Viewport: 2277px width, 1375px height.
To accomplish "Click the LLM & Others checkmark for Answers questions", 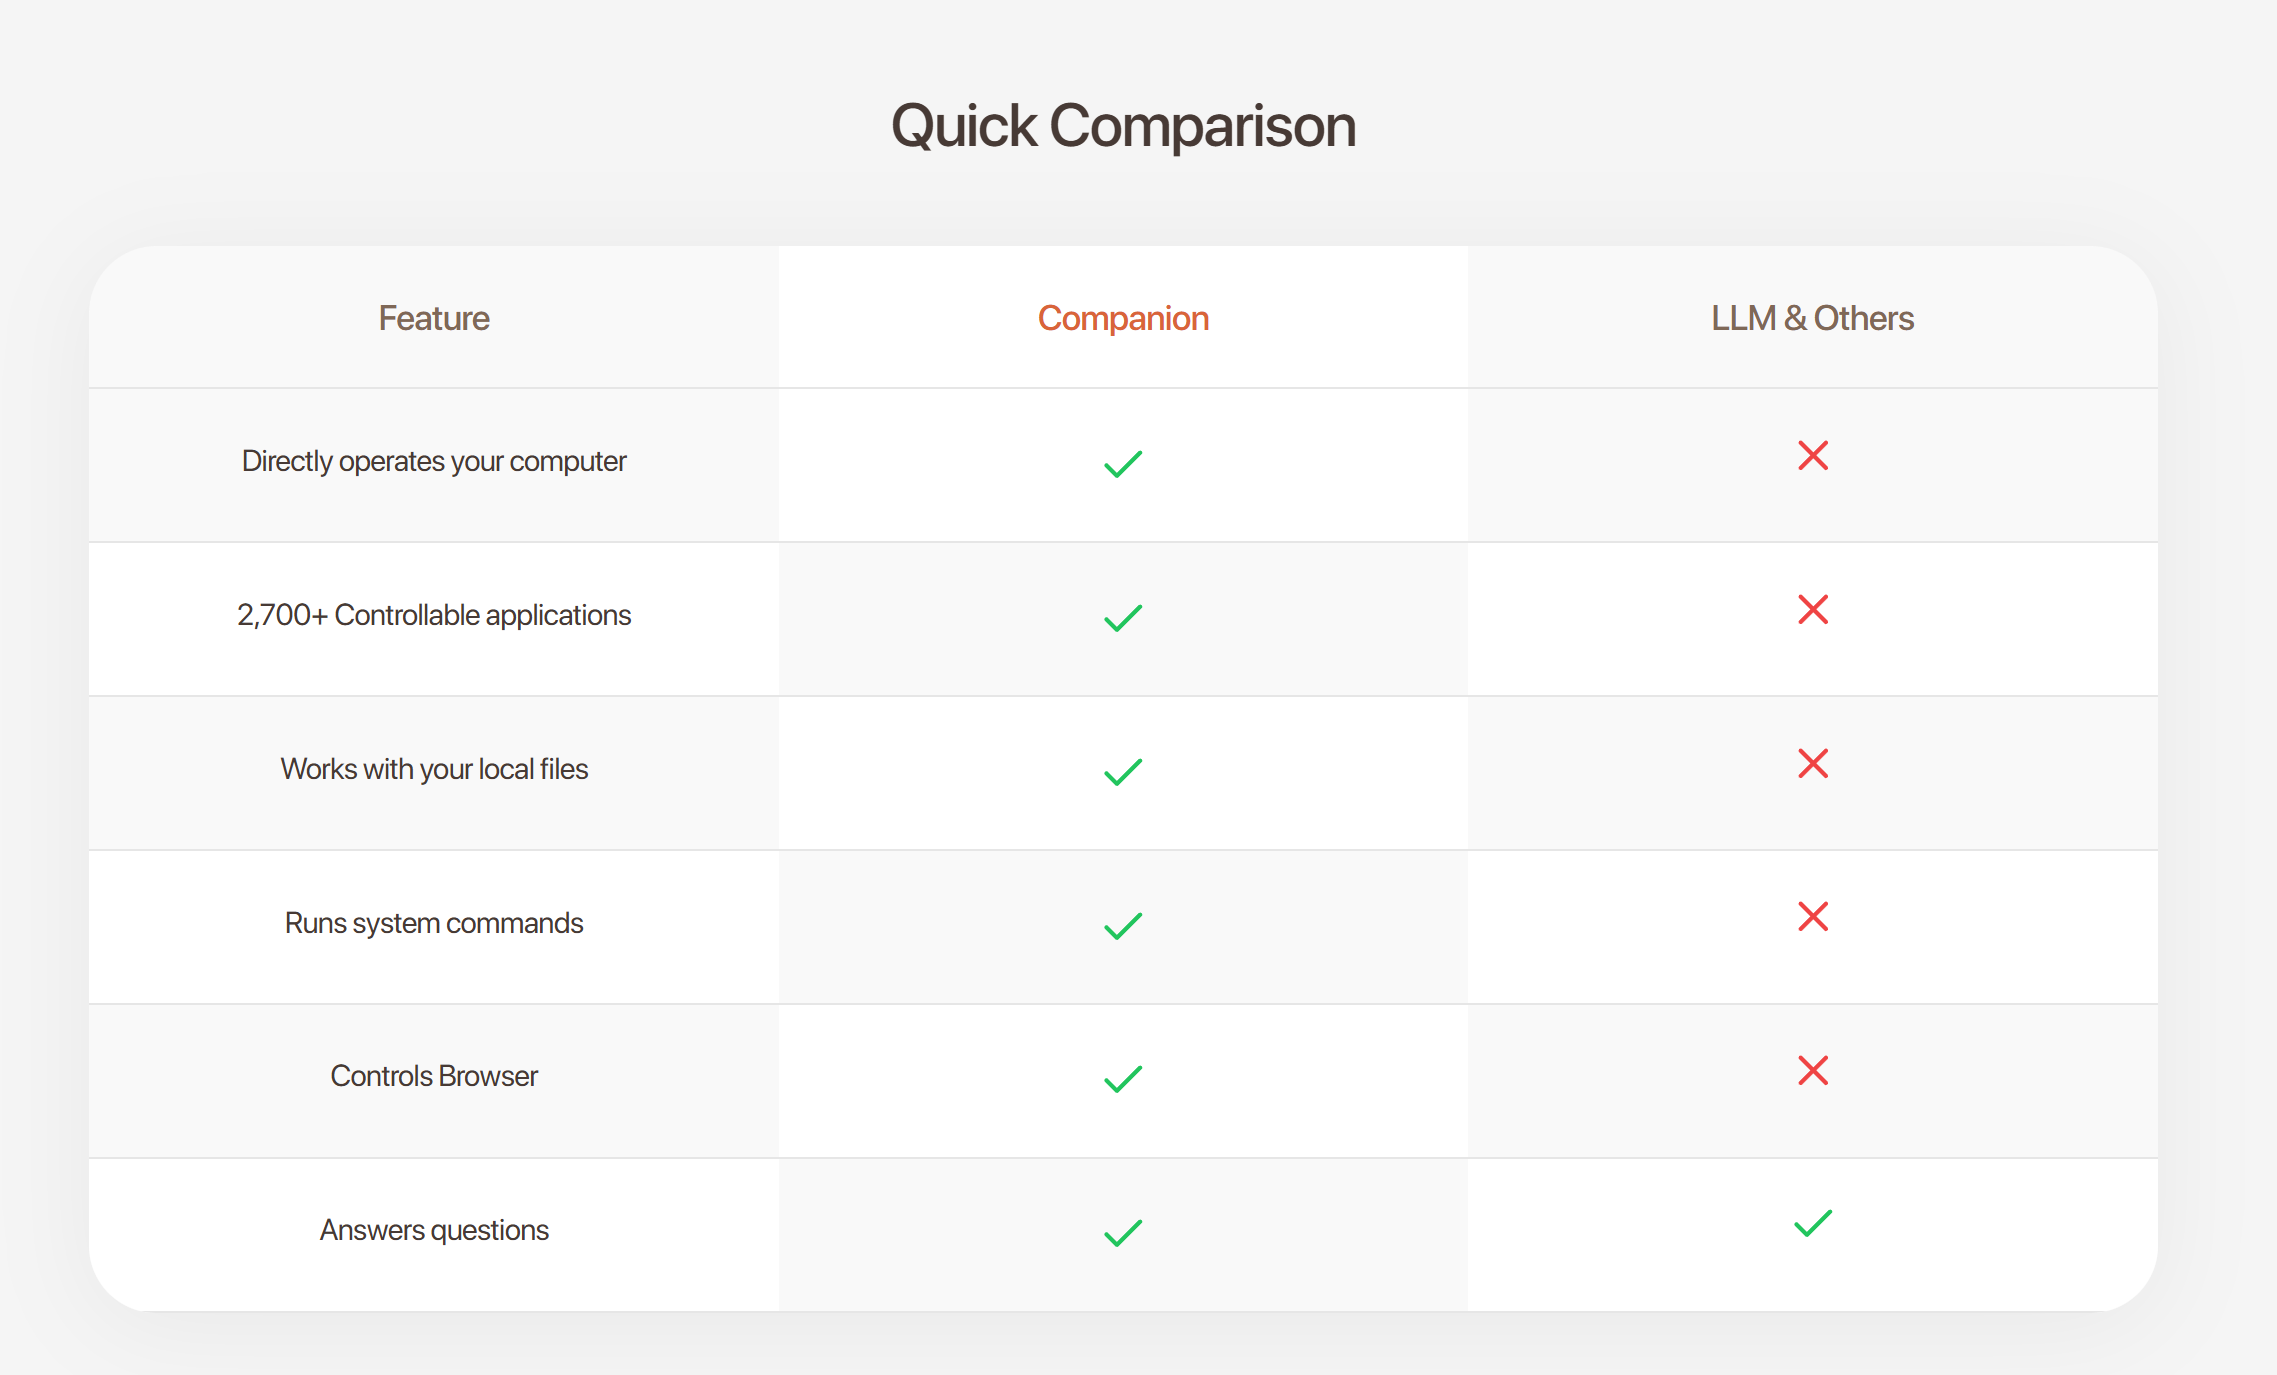I will tap(1812, 1224).
